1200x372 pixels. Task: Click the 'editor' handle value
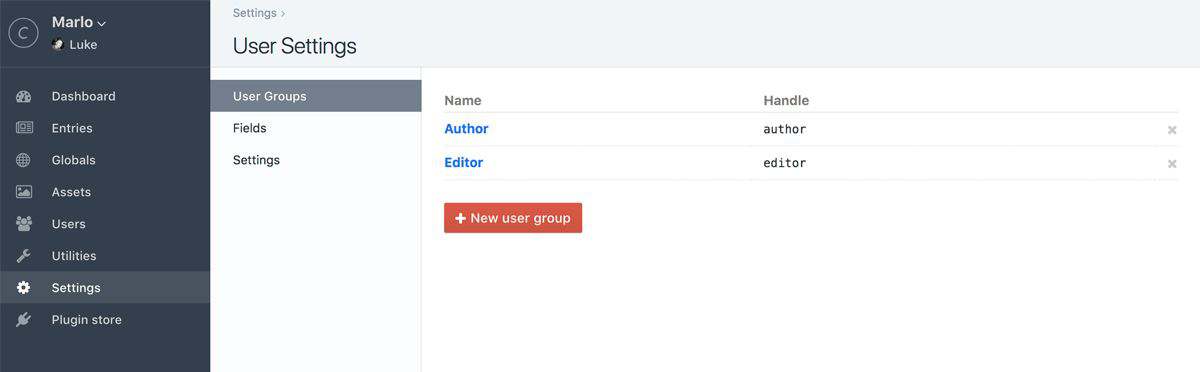click(x=784, y=162)
